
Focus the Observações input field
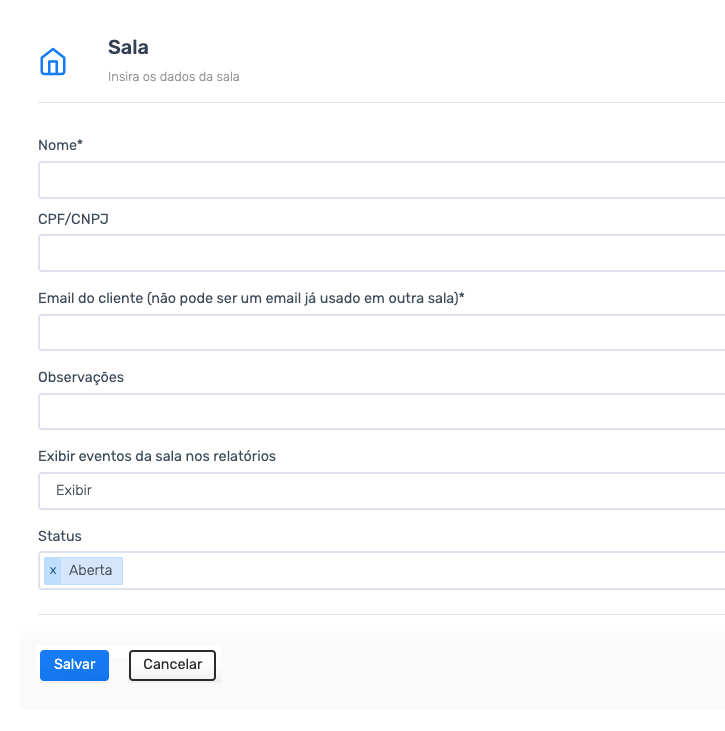click(381, 411)
